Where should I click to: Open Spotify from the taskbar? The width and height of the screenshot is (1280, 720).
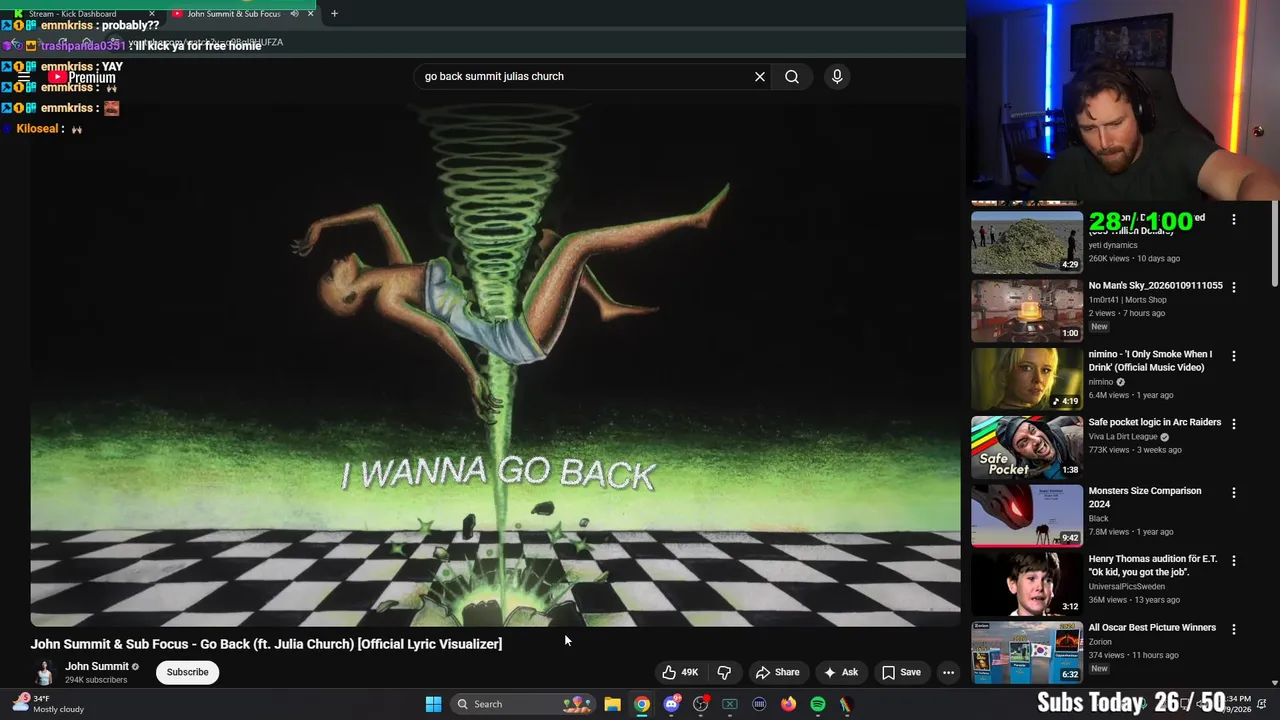[817, 704]
